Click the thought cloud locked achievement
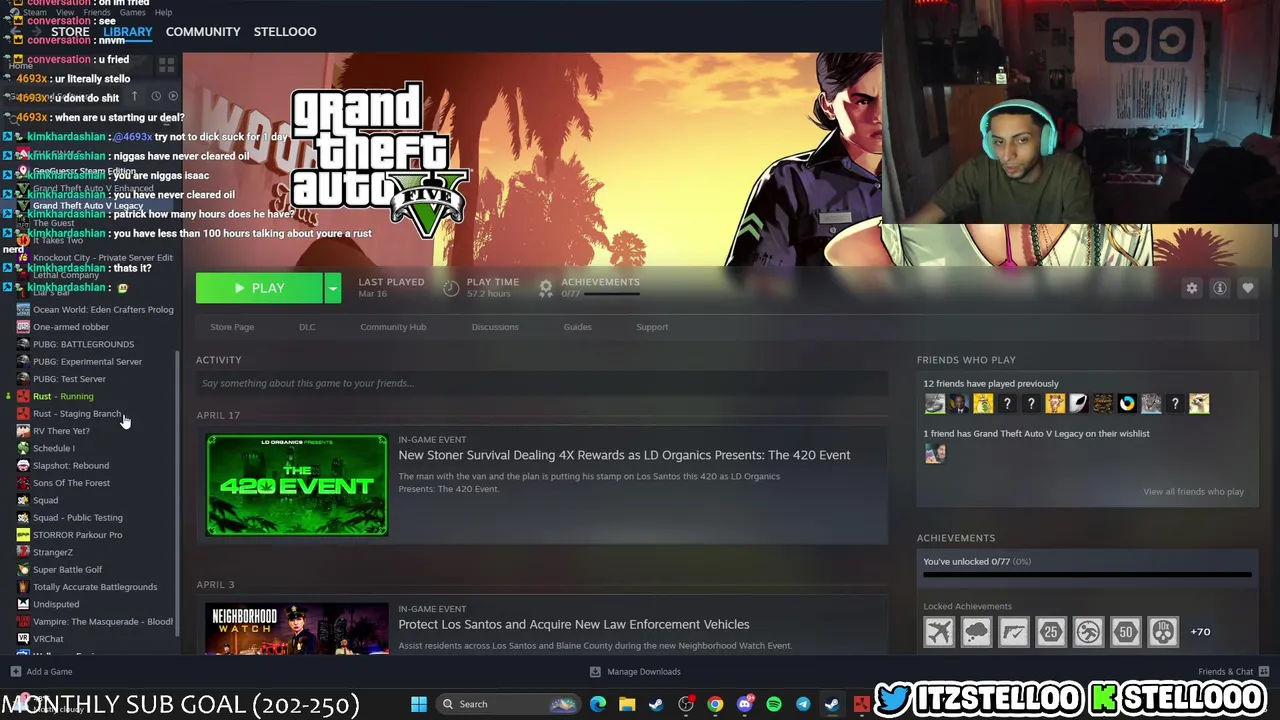Image resolution: width=1280 pixels, height=720 pixels. pos(976,632)
